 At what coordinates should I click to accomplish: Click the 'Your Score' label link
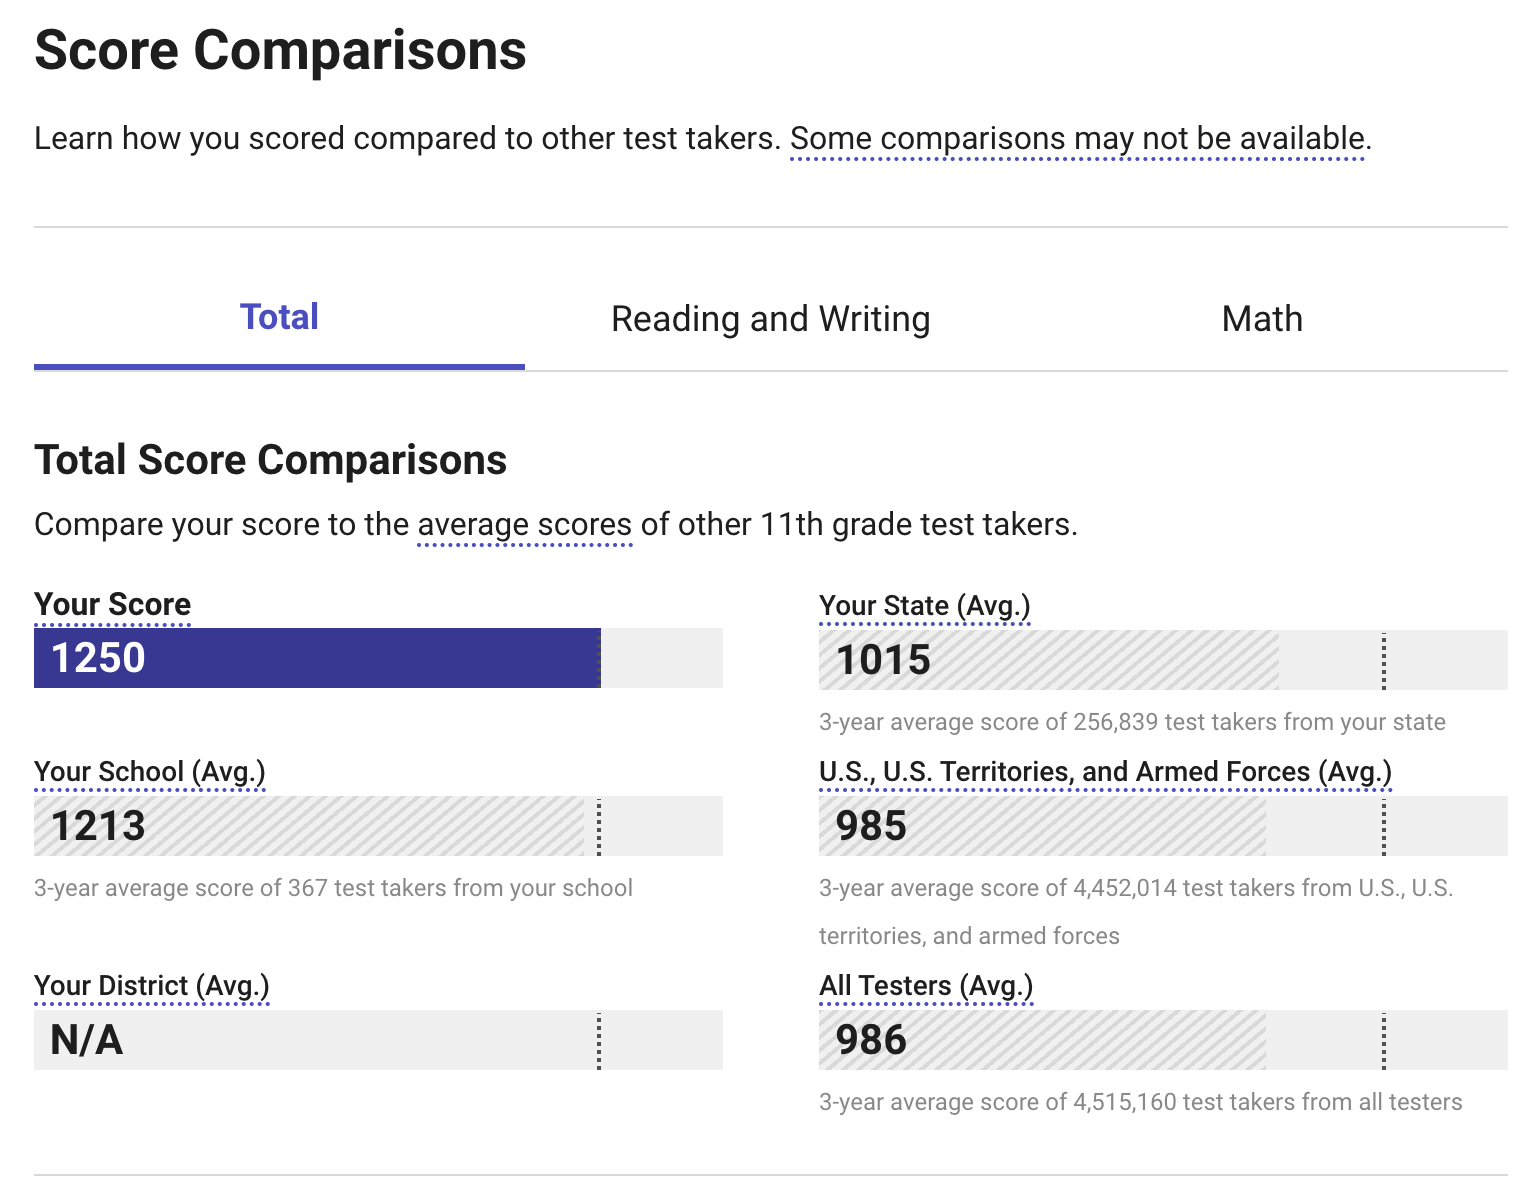(x=112, y=605)
